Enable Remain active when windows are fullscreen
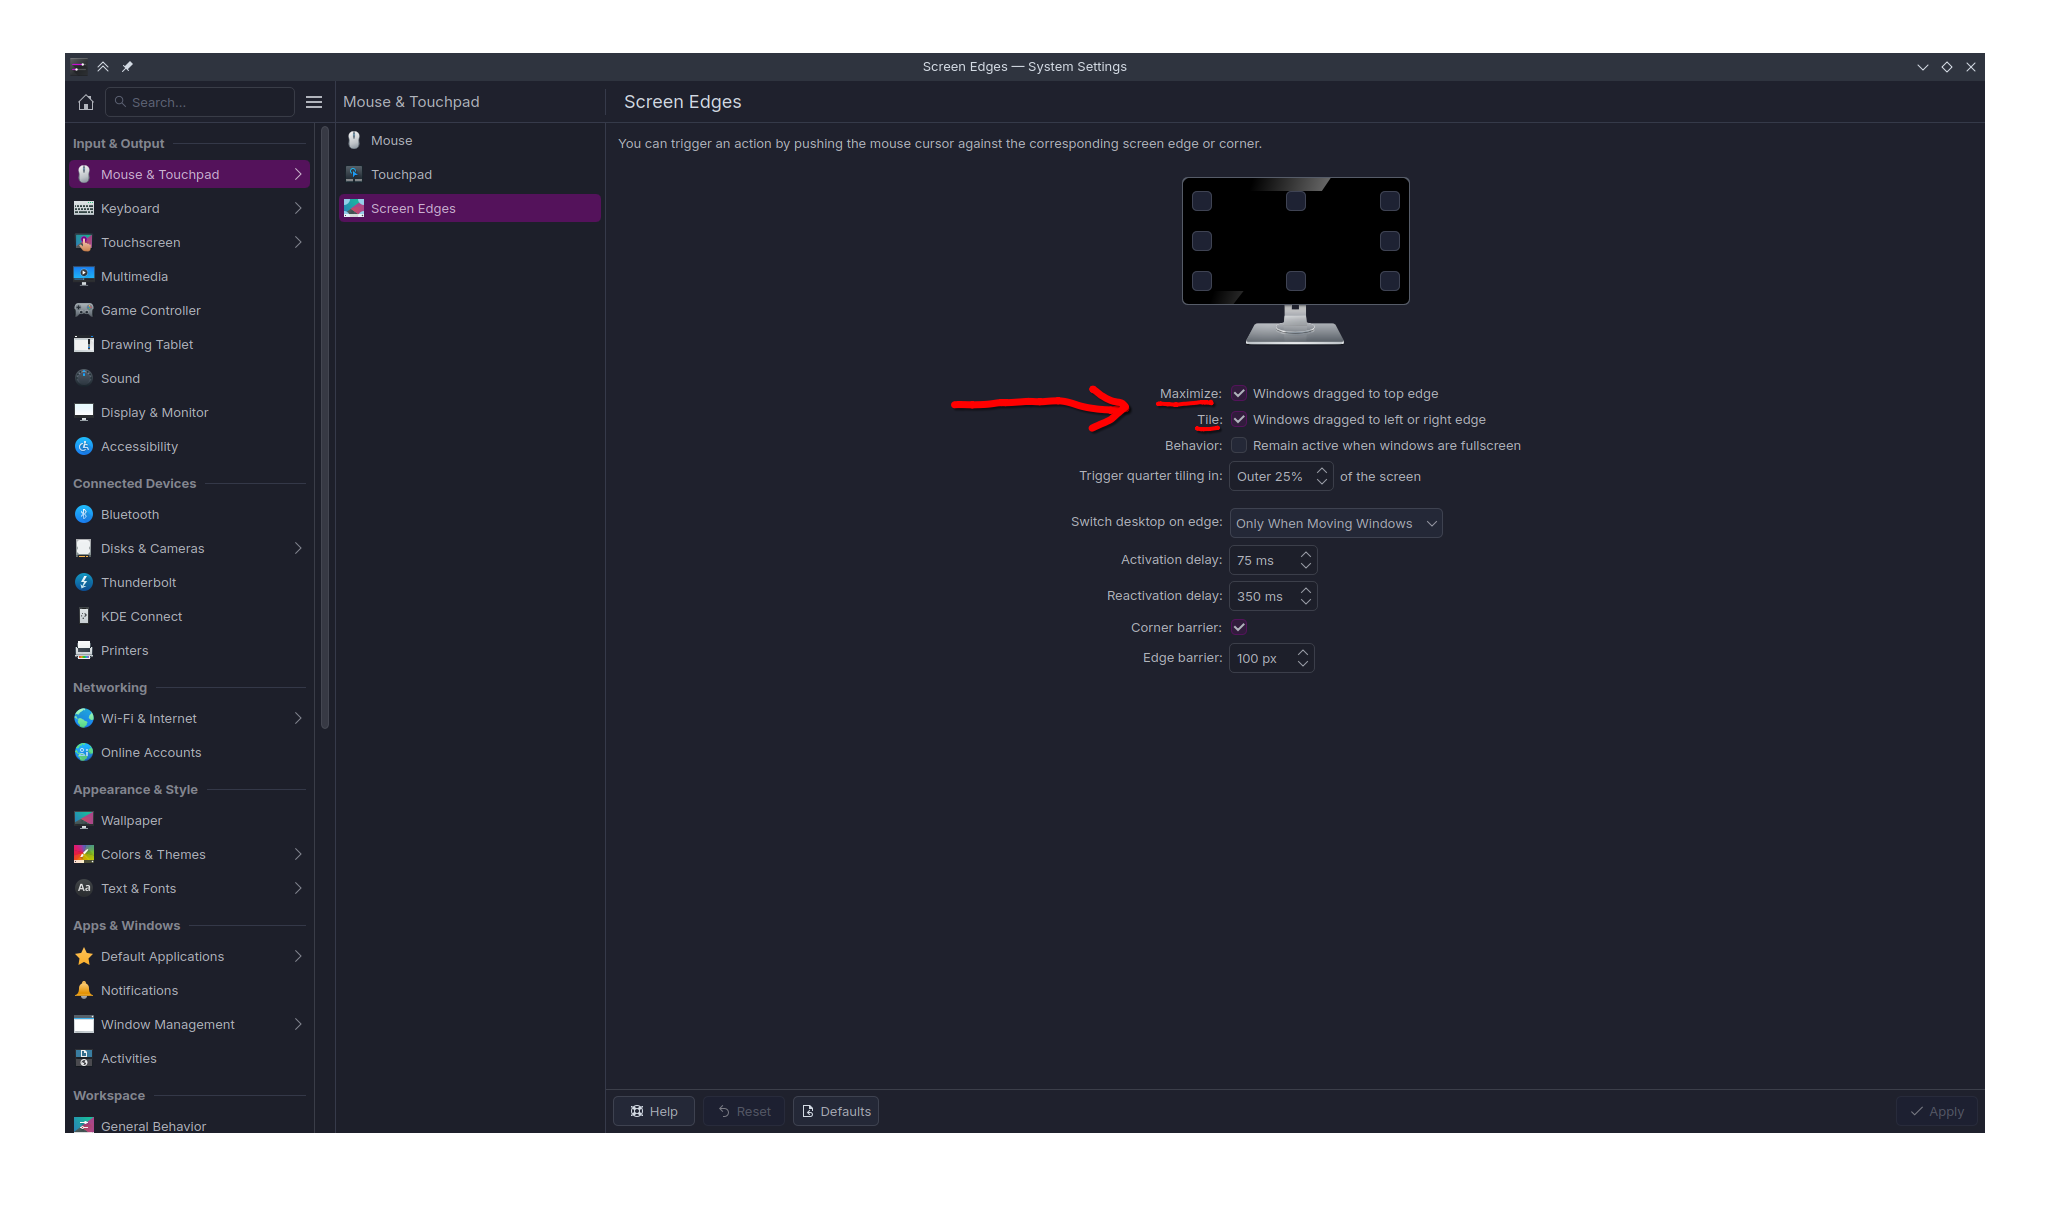2050x1210 pixels. (1239, 445)
